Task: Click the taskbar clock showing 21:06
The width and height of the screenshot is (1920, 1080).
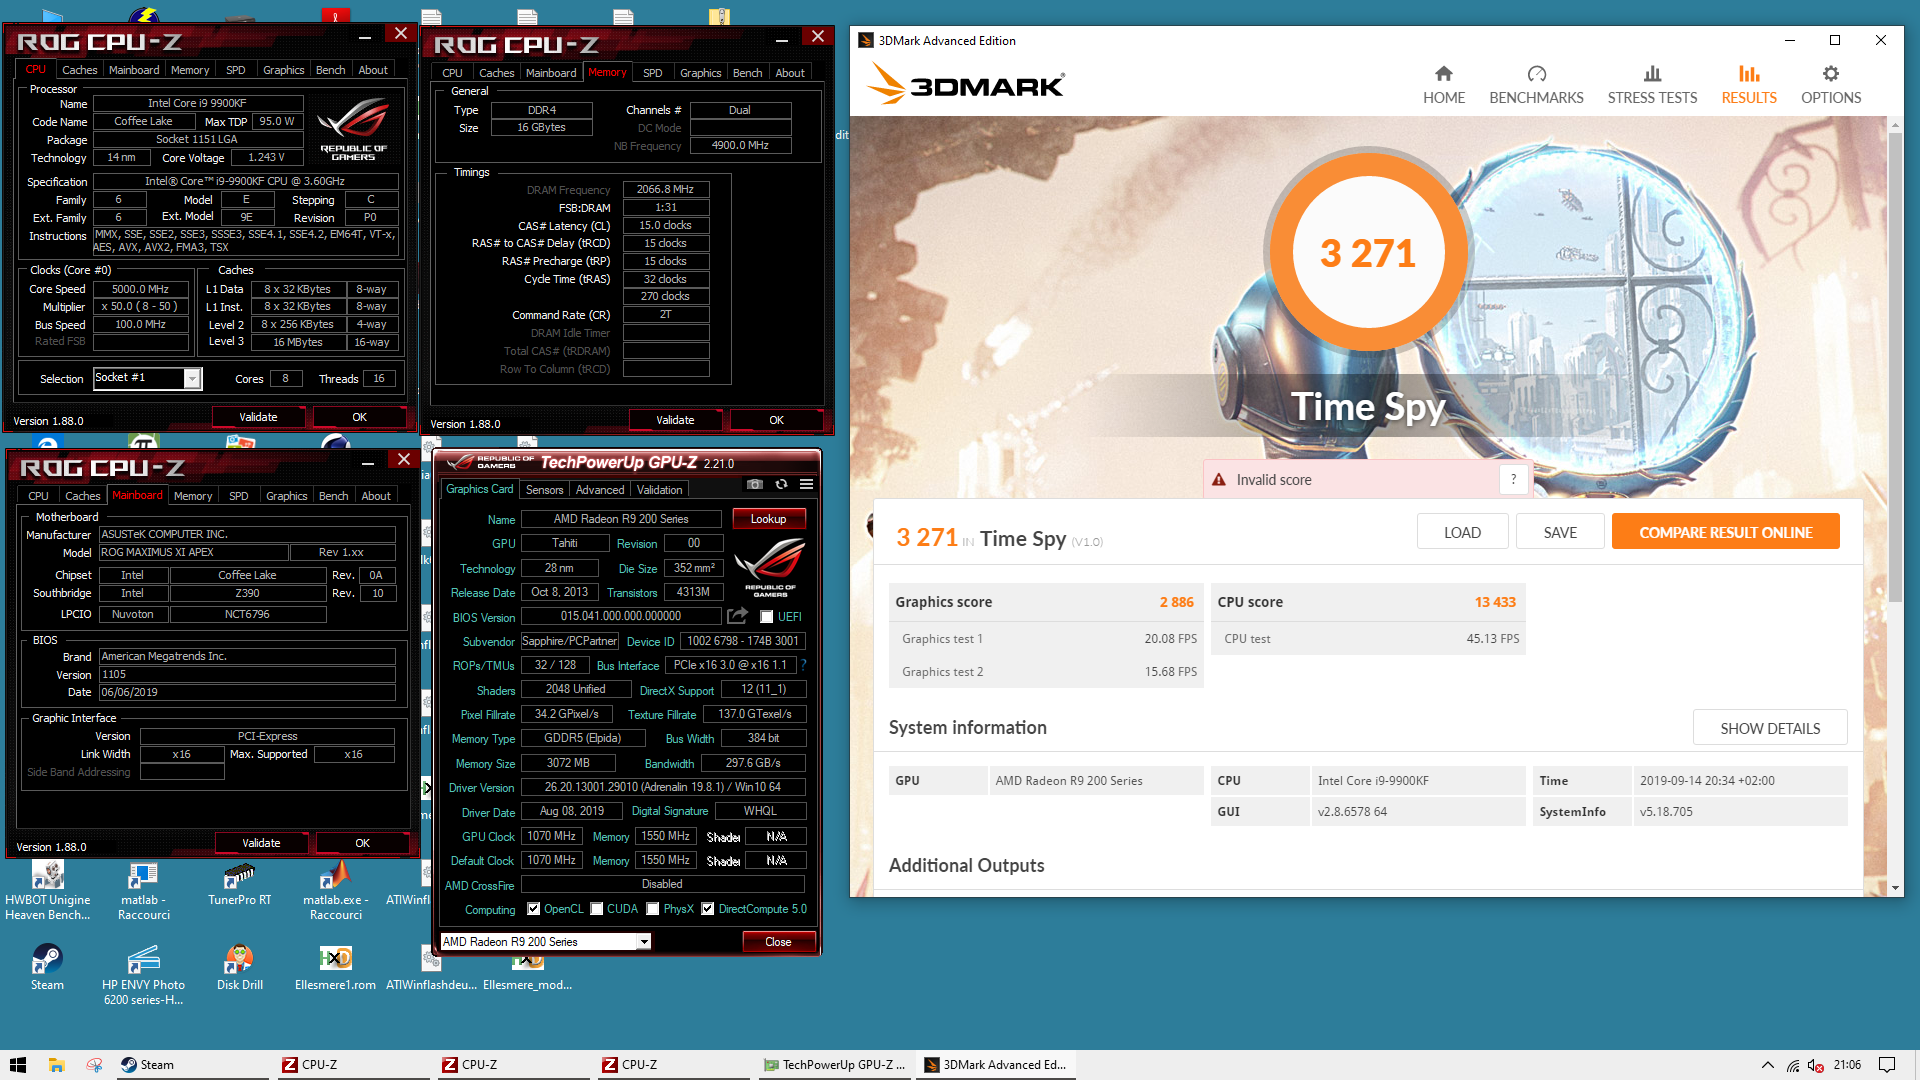Action: (1847, 1065)
